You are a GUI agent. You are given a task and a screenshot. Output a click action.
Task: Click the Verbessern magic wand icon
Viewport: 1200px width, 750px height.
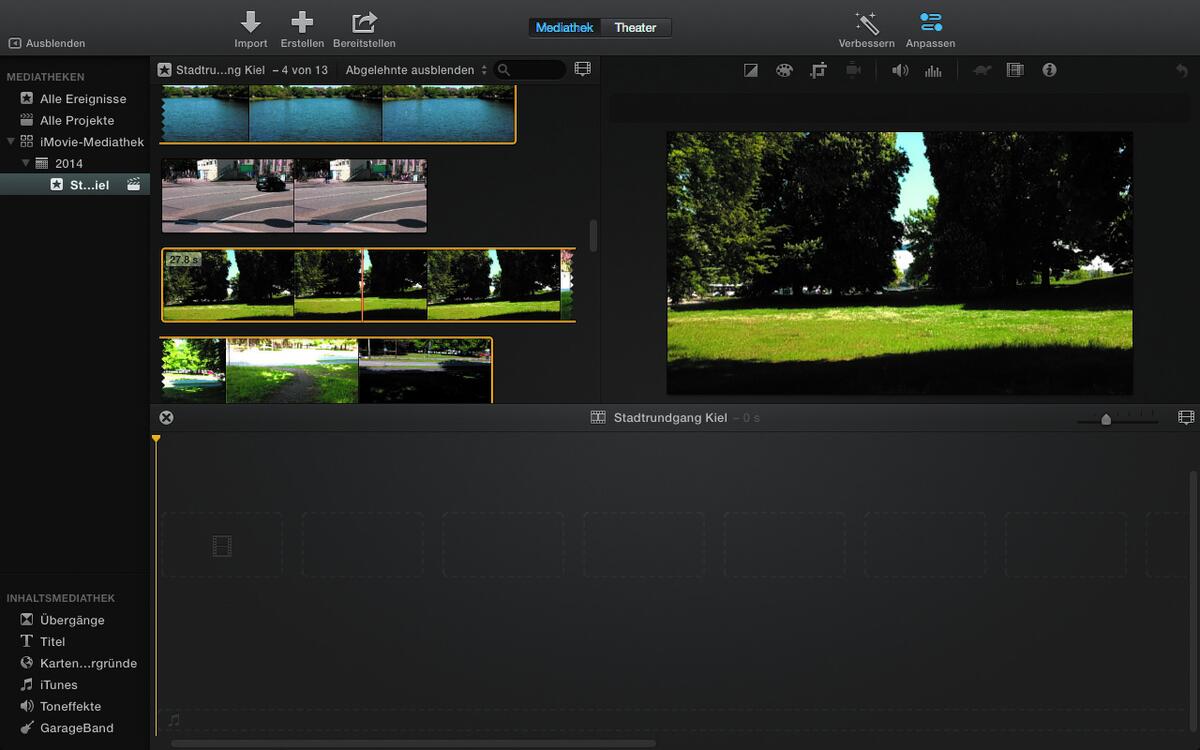tap(866, 27)
